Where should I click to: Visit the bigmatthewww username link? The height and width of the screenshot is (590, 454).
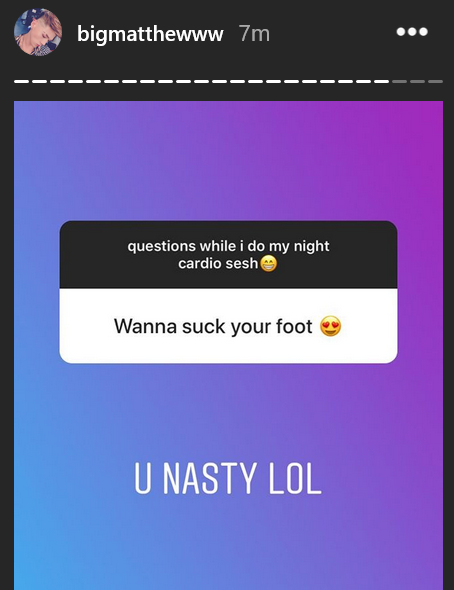click(150, 34)
